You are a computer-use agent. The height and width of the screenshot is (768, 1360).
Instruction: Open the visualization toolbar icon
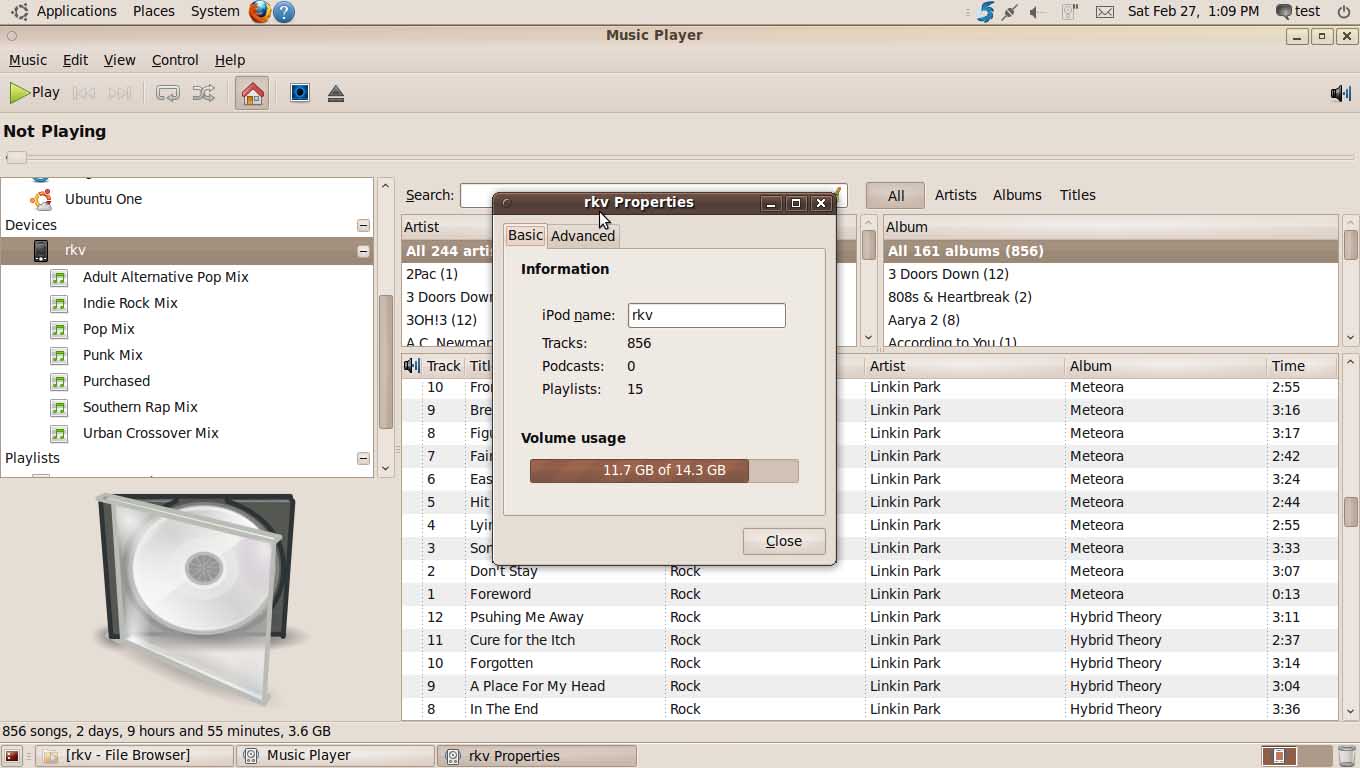[x=300, y=93]
